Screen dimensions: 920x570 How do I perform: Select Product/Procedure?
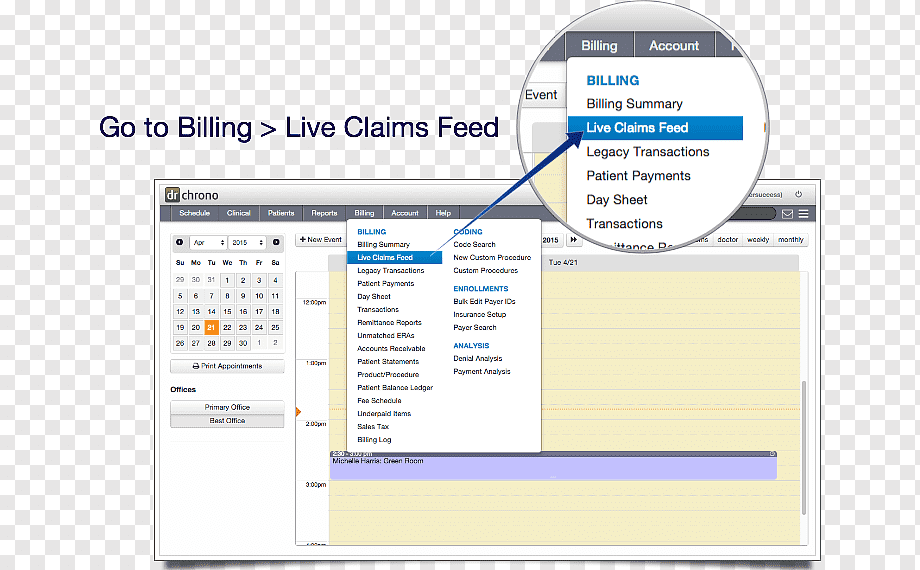[388, 375]
